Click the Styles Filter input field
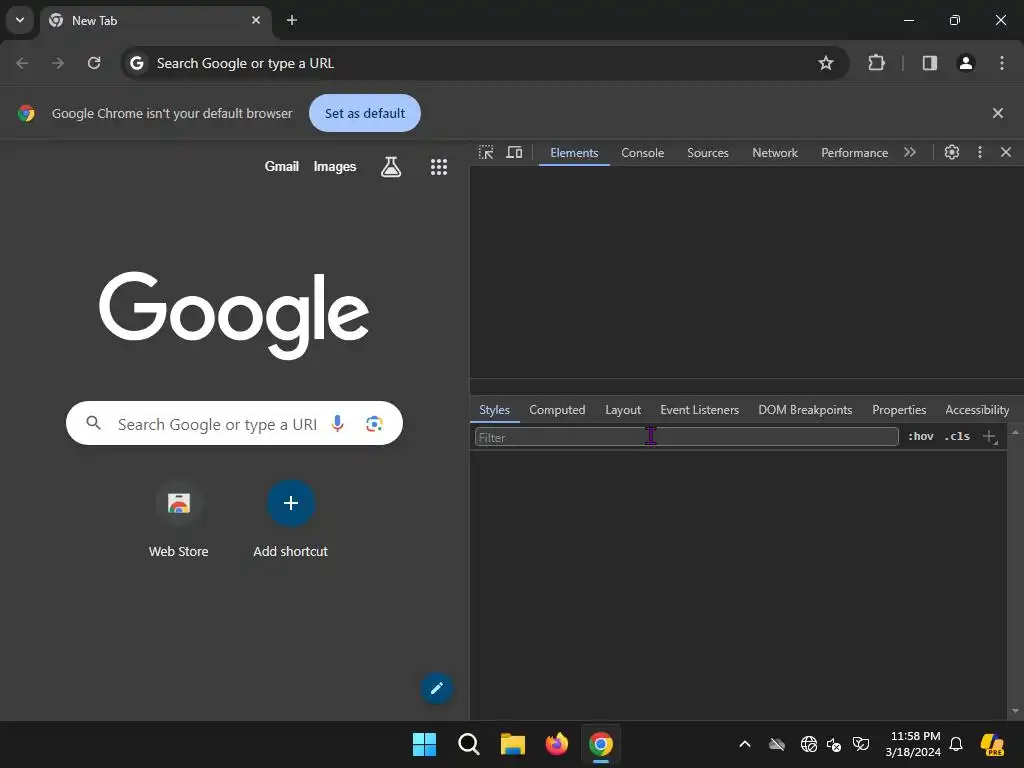This screenshot has width=1024, height=768. 686,437
